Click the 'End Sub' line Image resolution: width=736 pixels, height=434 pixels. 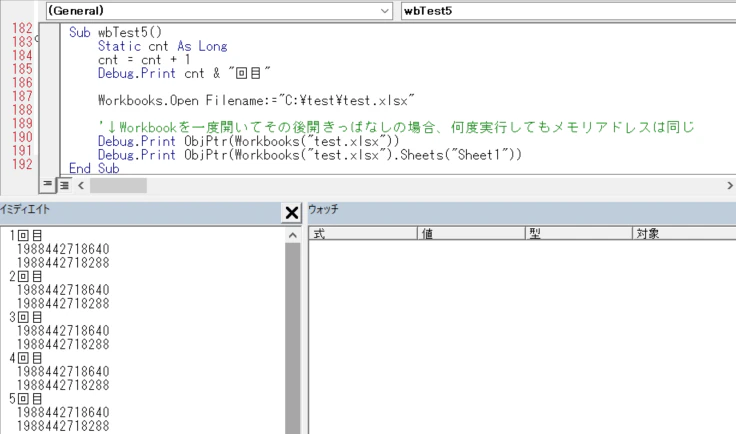(x=94, y=168)
